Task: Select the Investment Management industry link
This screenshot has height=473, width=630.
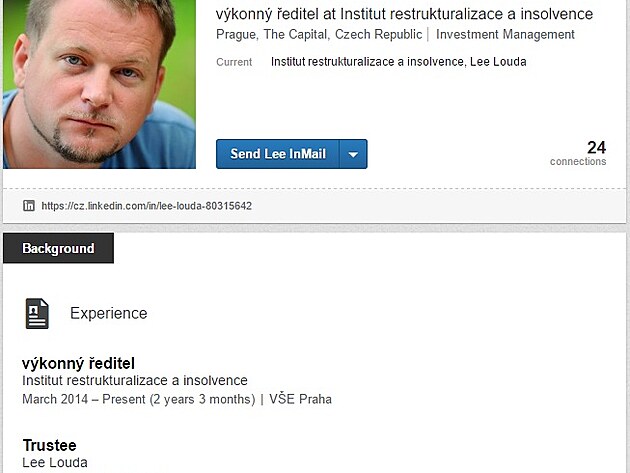Action: (505, 34)
